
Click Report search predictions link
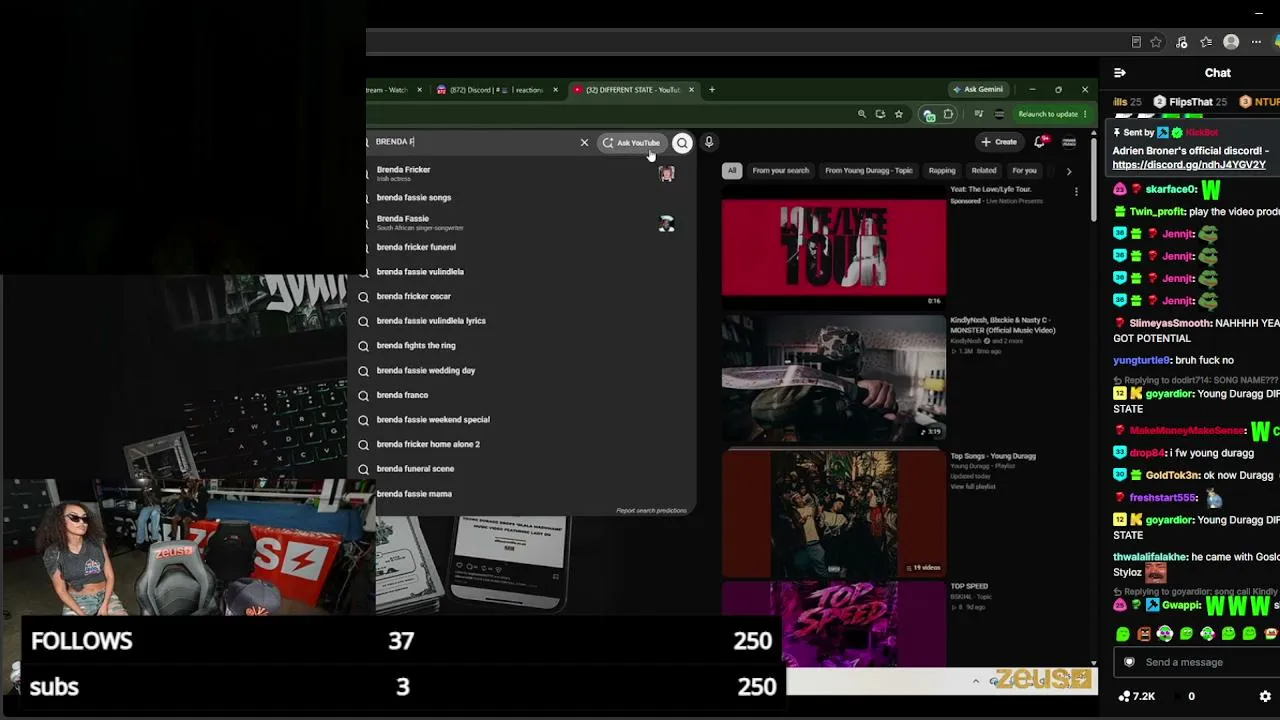coord(651,510)
